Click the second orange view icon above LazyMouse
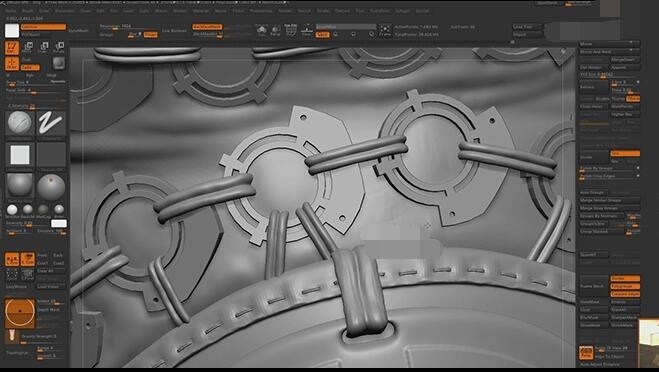The image size is (659, 372). pos(28,259)
